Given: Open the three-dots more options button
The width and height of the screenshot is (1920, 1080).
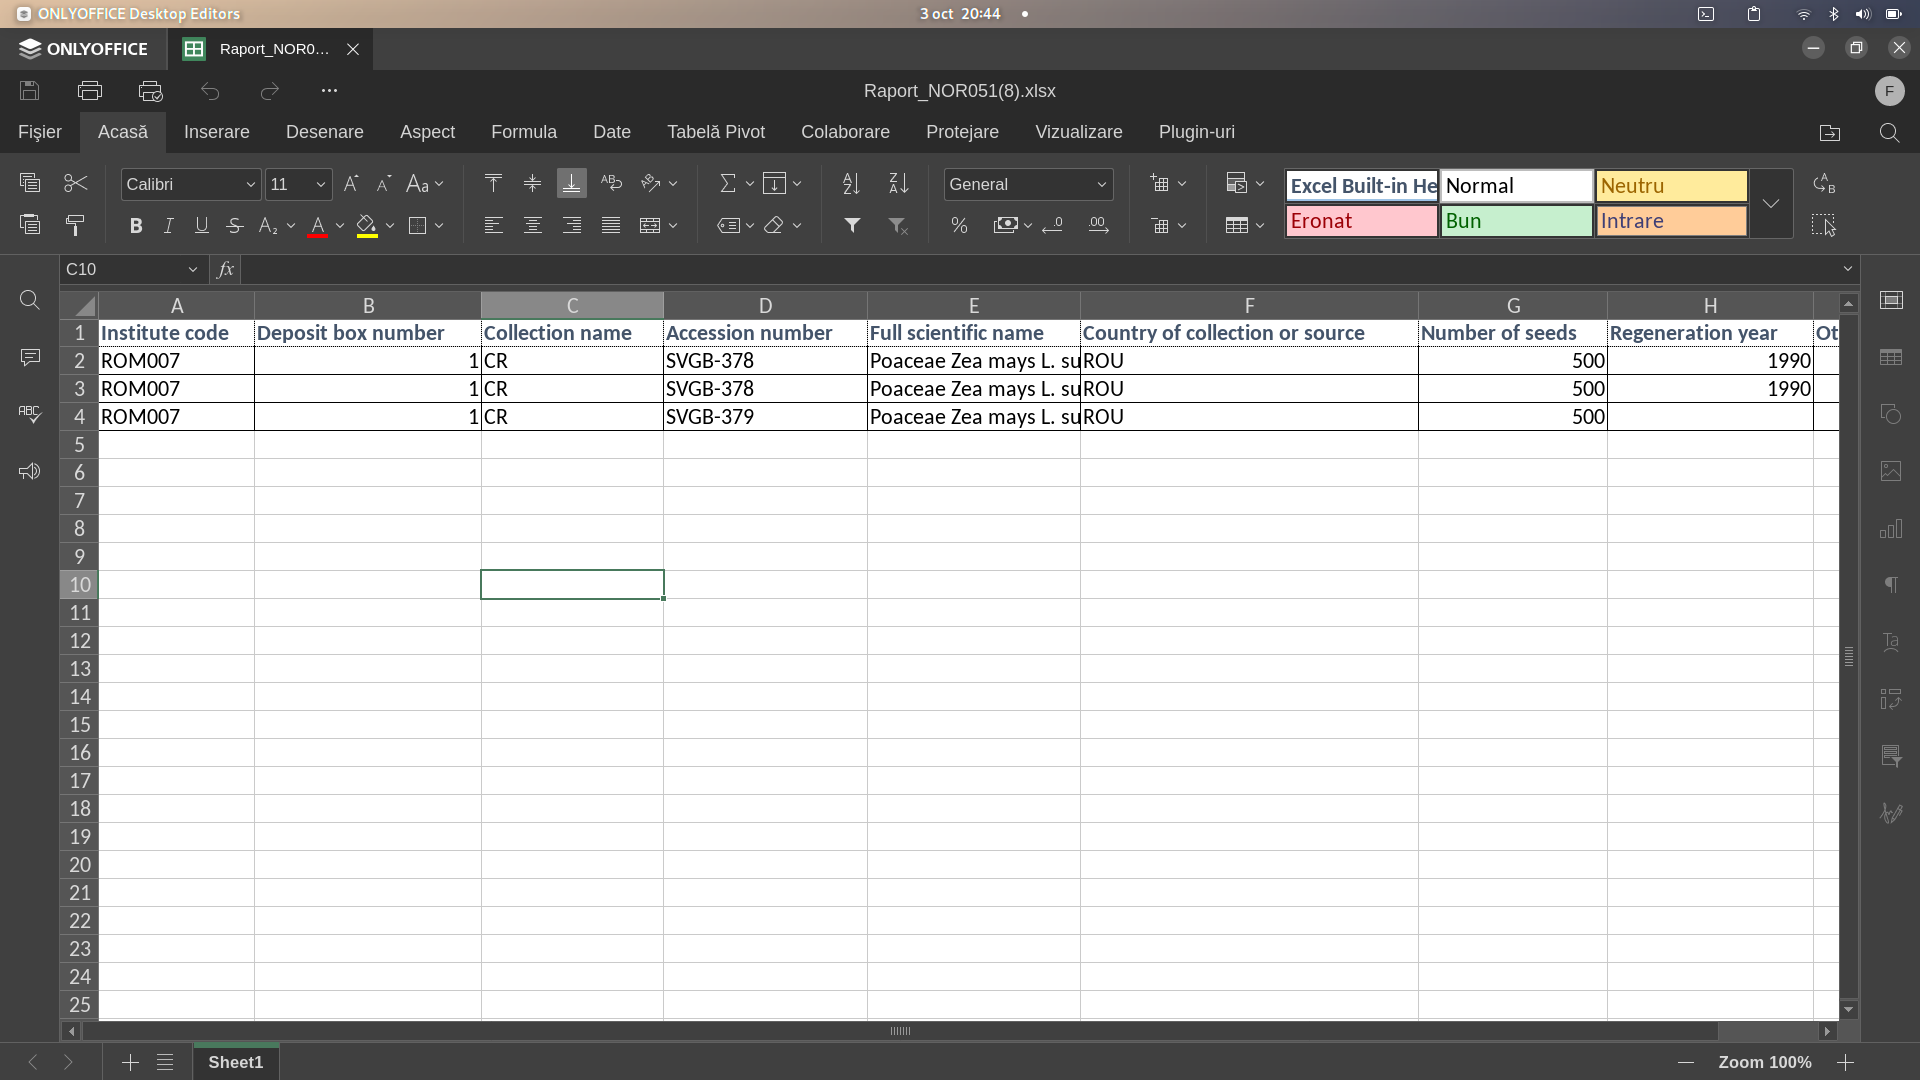Looking at the screenshot, I should pyautogui.click(x=329, y=91).
